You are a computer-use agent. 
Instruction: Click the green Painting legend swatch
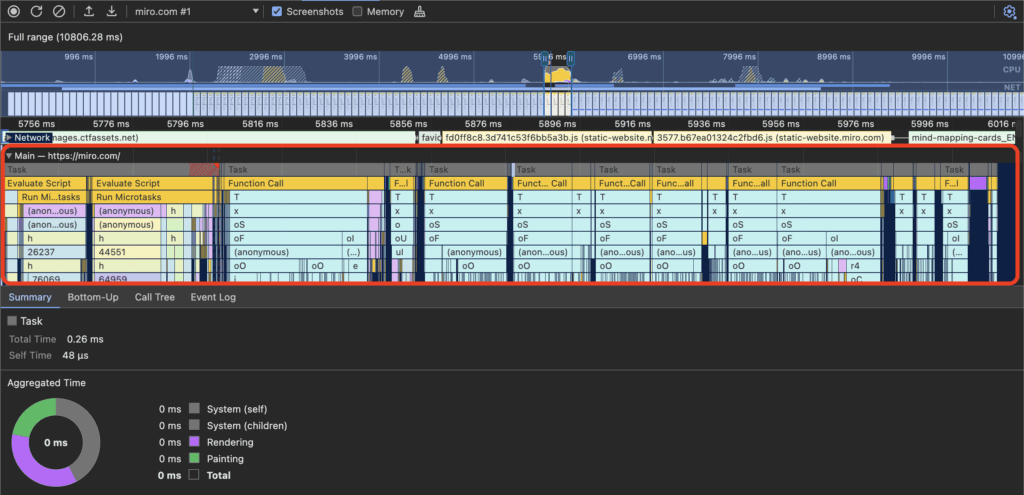click(194, 459)
